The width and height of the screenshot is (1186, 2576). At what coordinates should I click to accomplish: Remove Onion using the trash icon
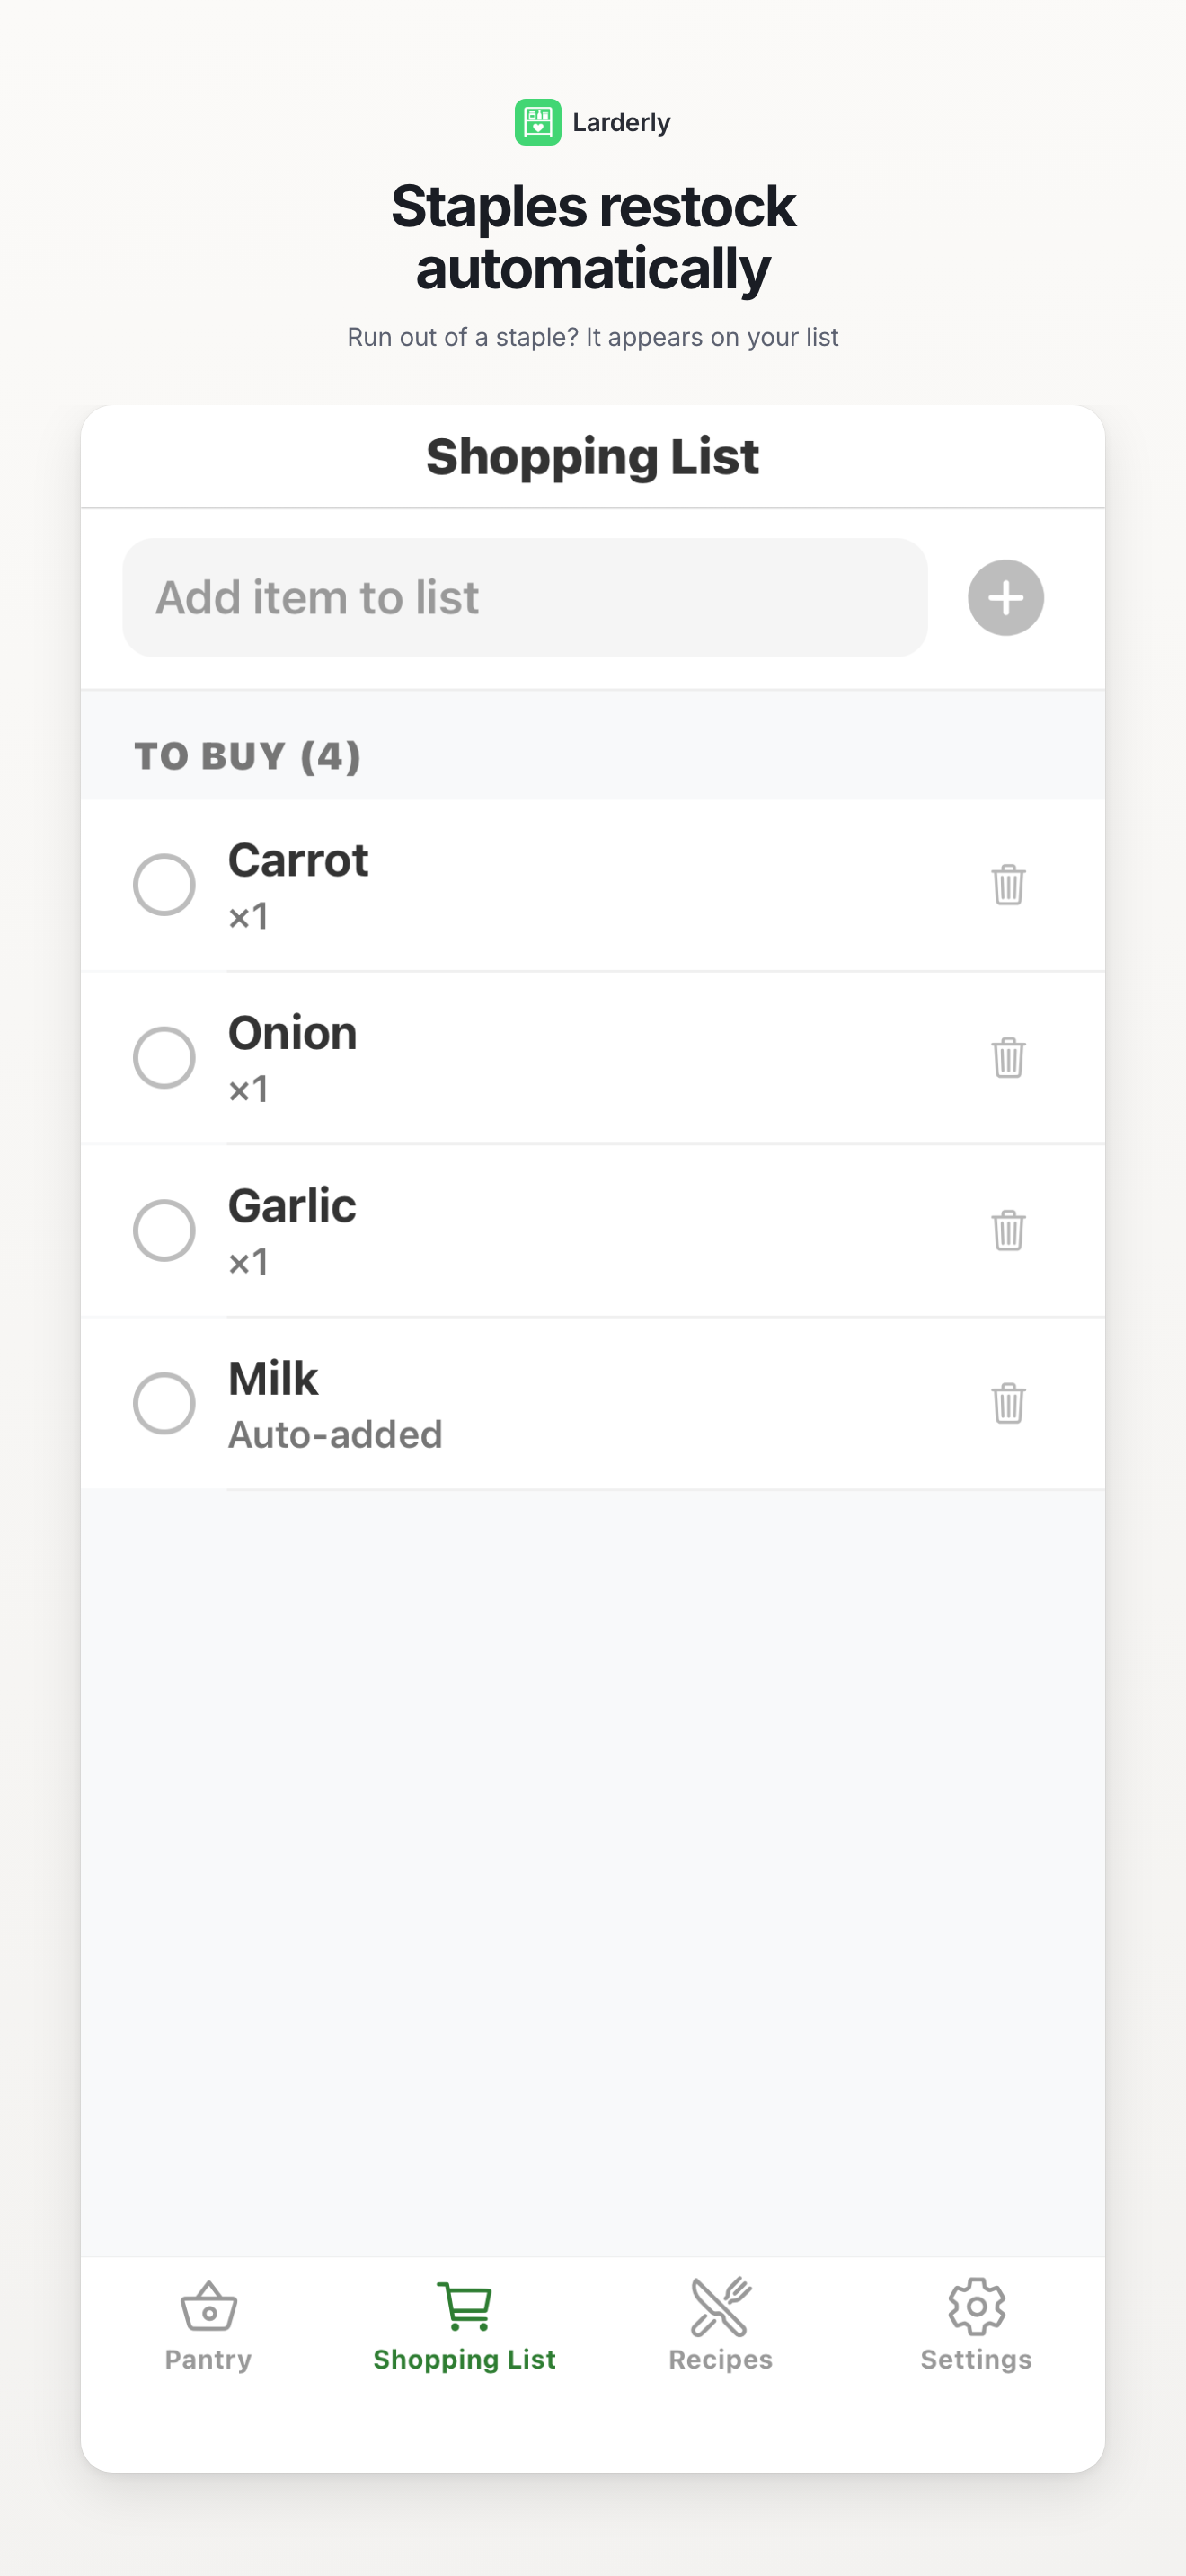(1008, 1057)
